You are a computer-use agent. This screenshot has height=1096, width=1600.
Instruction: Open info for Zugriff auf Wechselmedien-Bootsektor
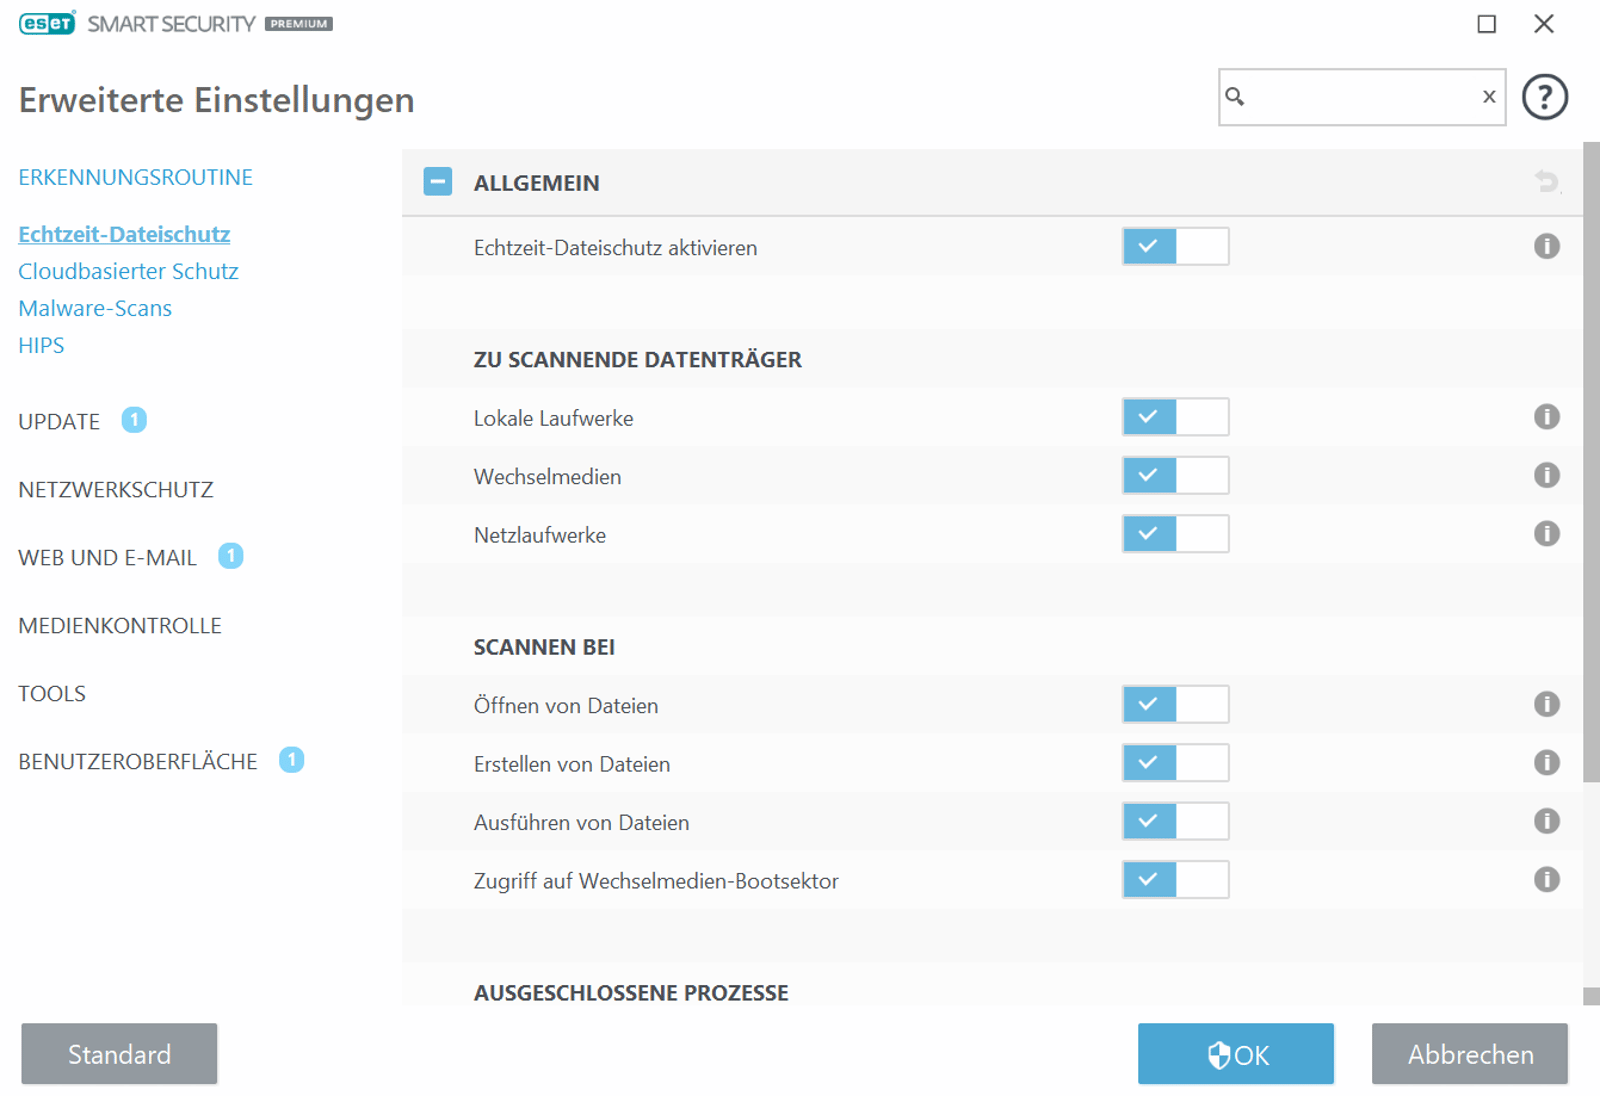1546,879
